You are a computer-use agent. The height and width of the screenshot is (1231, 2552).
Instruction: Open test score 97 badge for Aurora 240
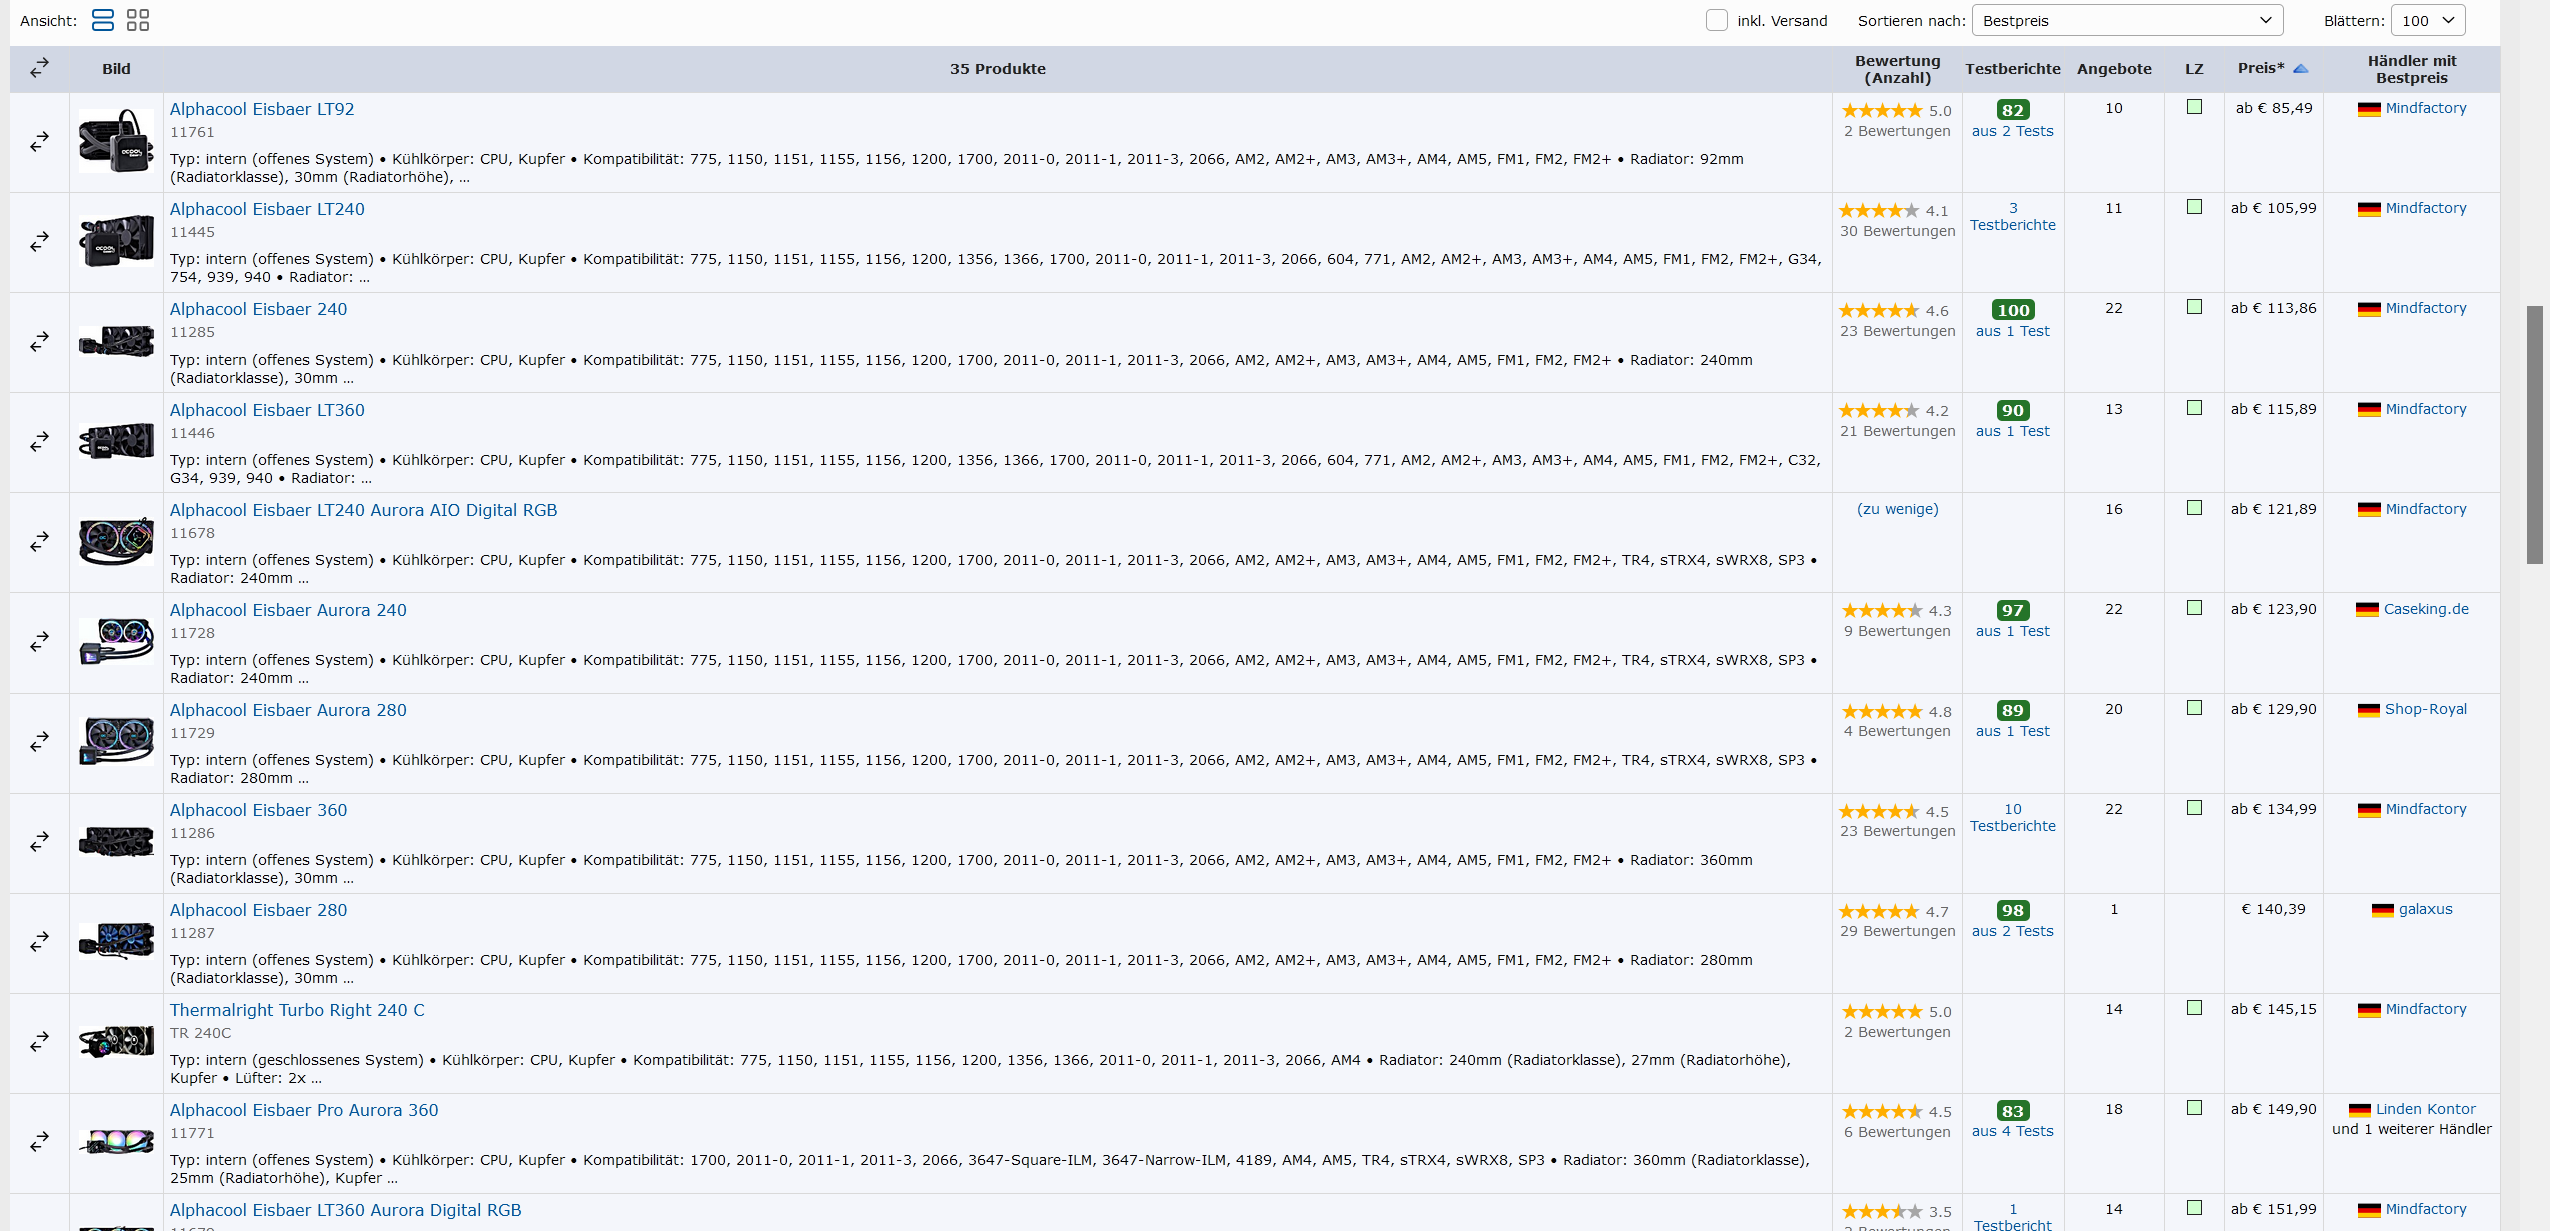coord(2012,610)
